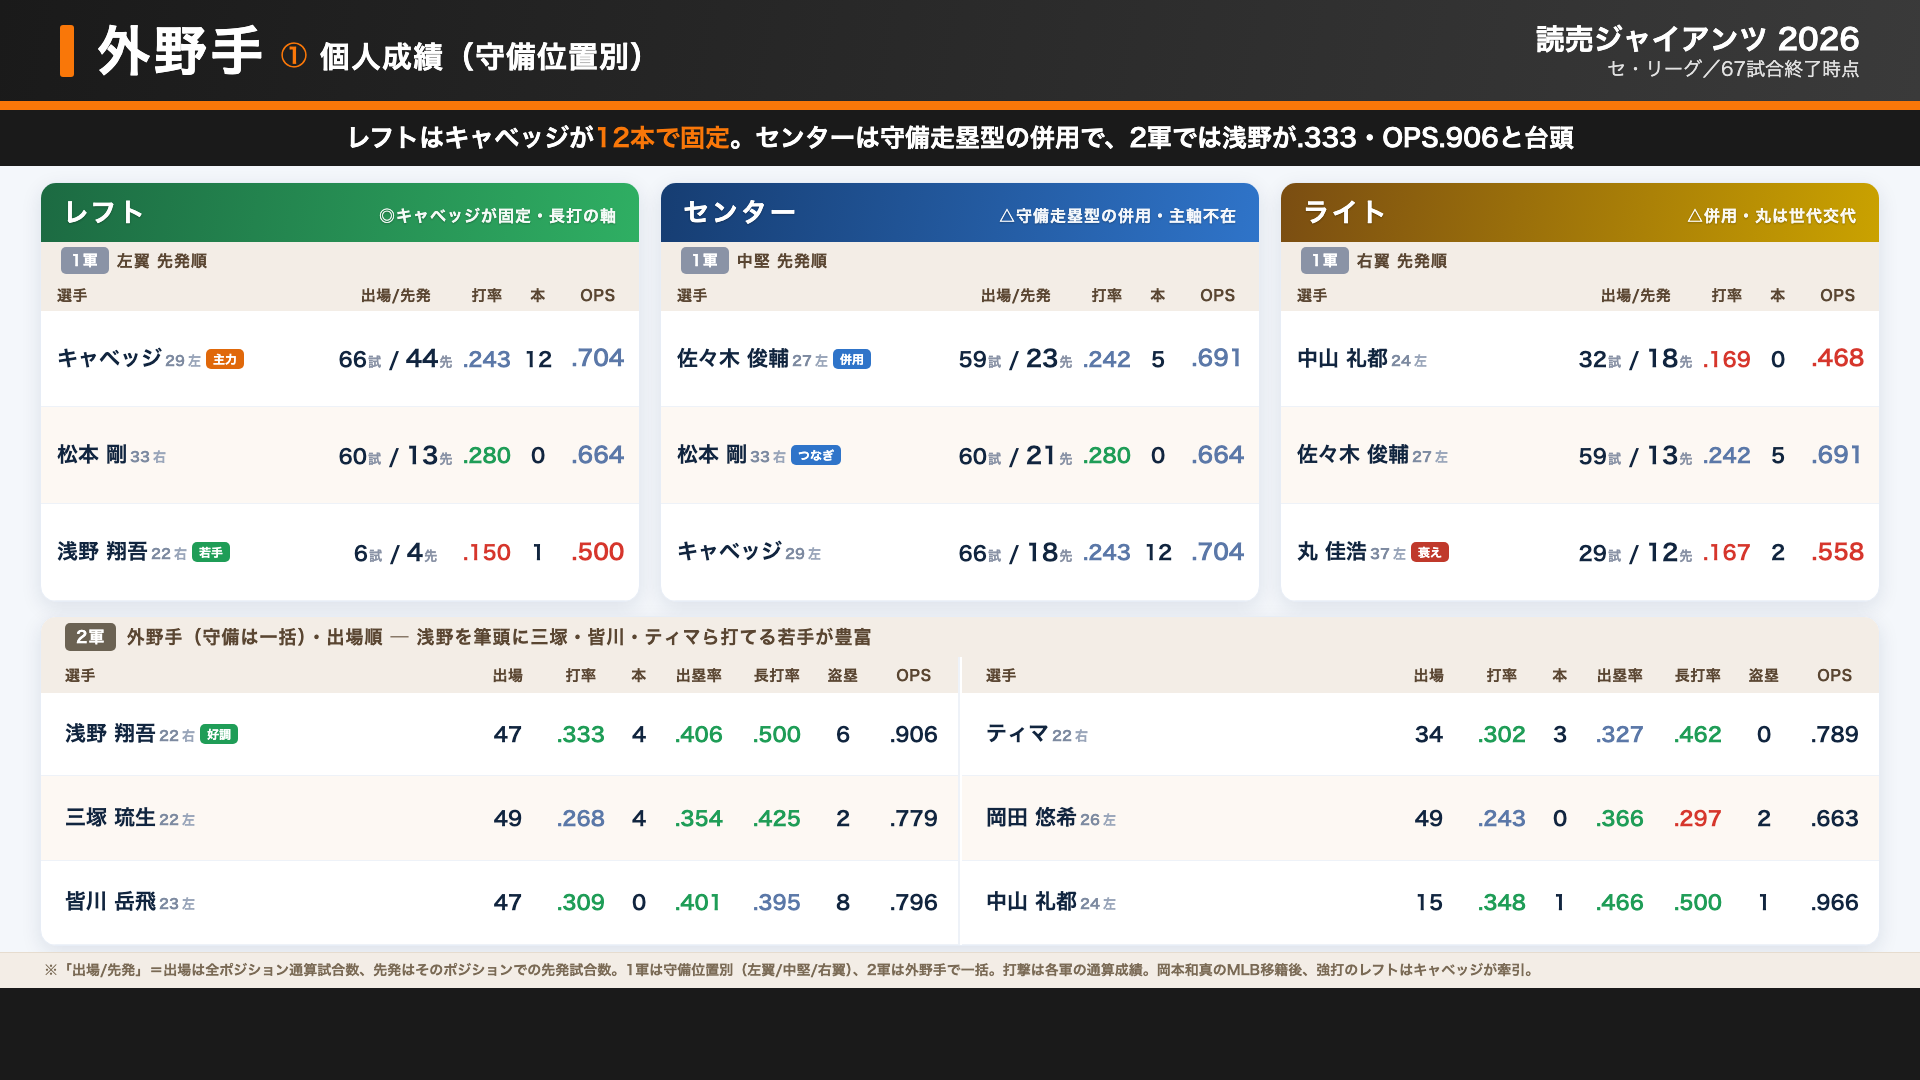The width and height of the screenshot is (1920, 1080).
Task: Click the セ・リーグ／67試合終了時点 subtitle
Action: tap(1733, 69)
